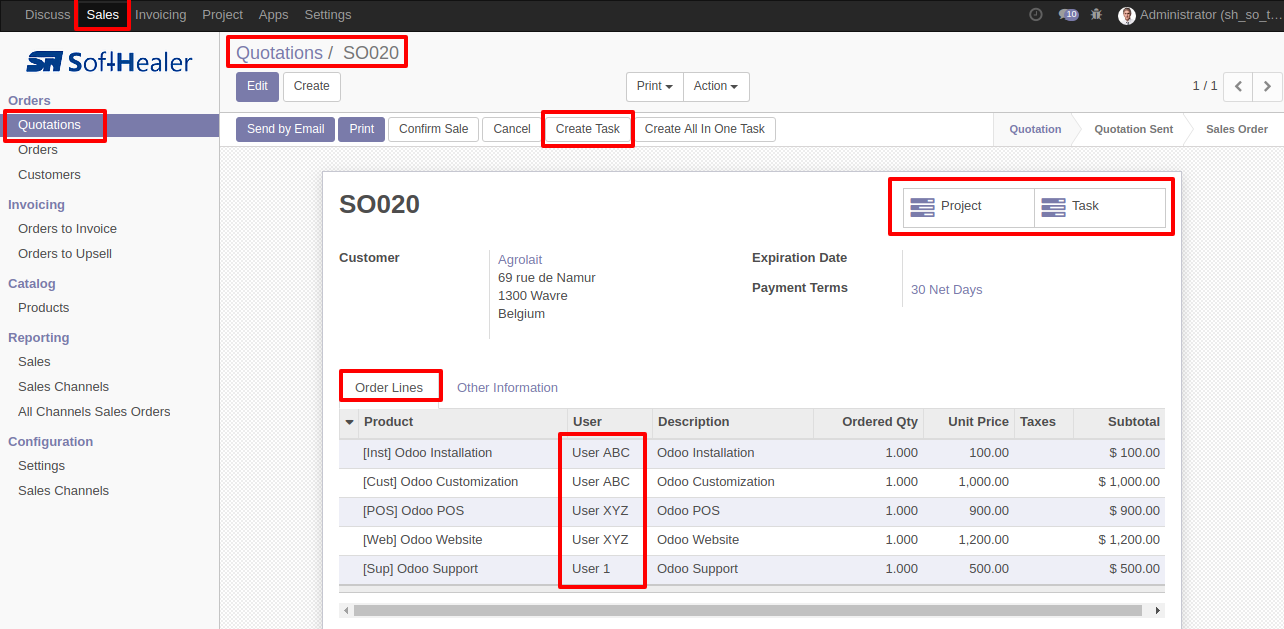This screenshot has width=1284, height=629.
Task: Click the left arrow of horizontal scrollbar
Action: 346,610
